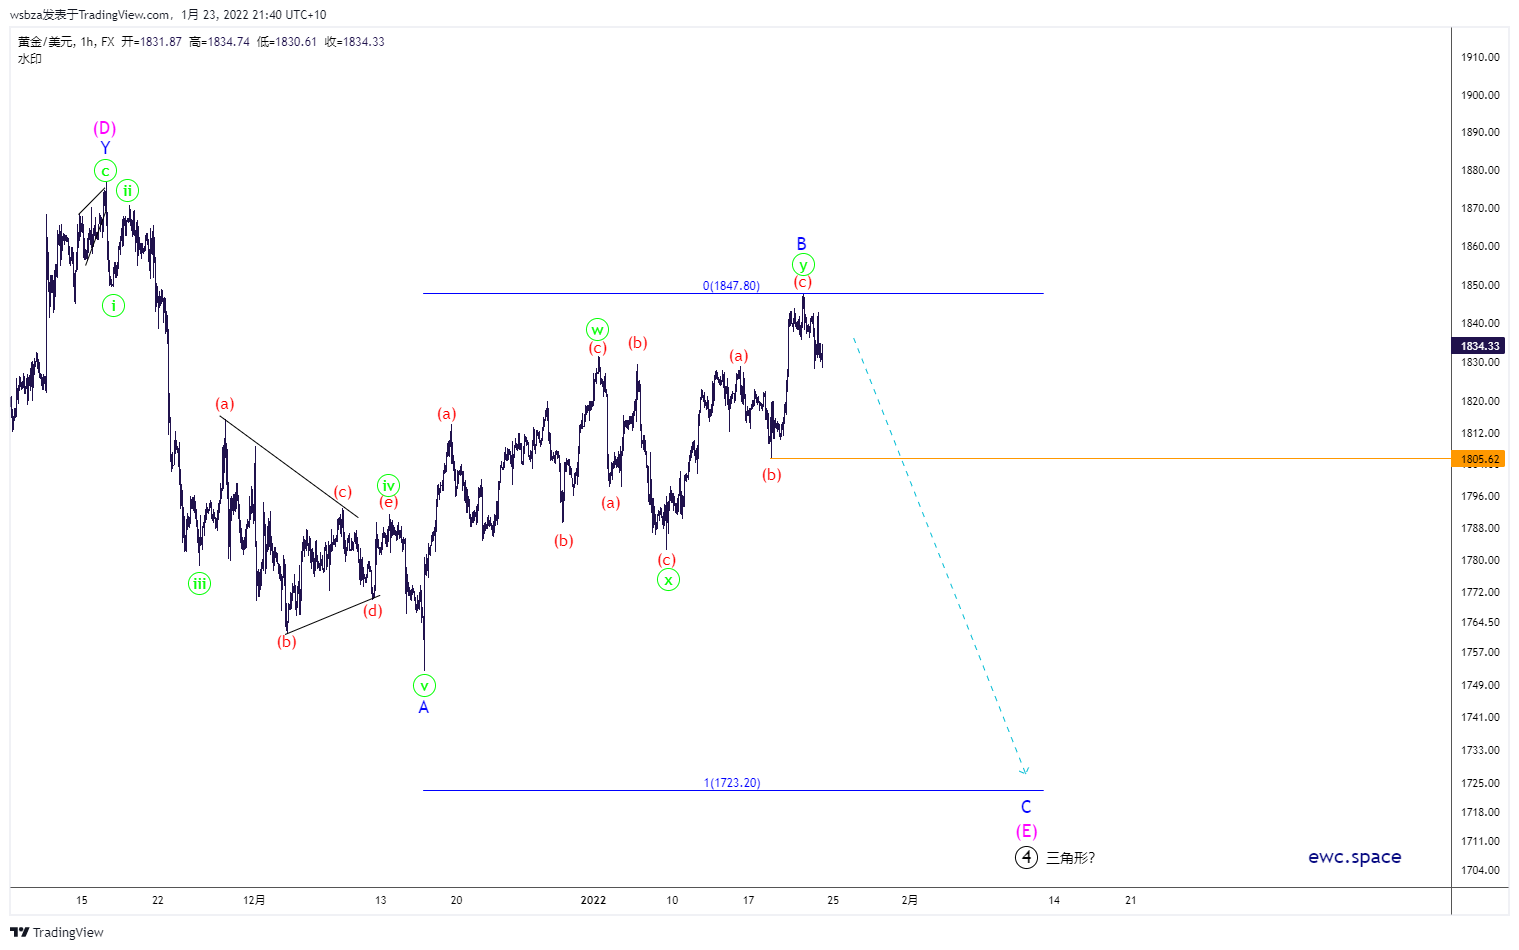Select the red (d) wave label
This screenshot has width=1519, height=950.
[x=373, y=610]
